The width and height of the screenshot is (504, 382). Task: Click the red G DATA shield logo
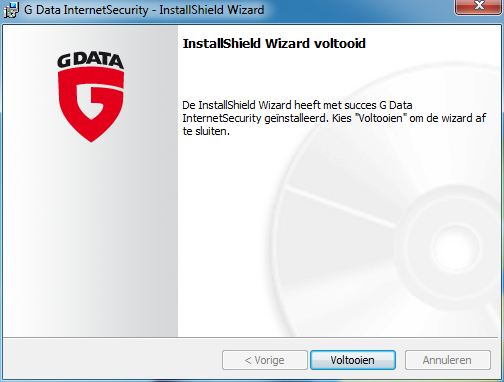point(91,104)
